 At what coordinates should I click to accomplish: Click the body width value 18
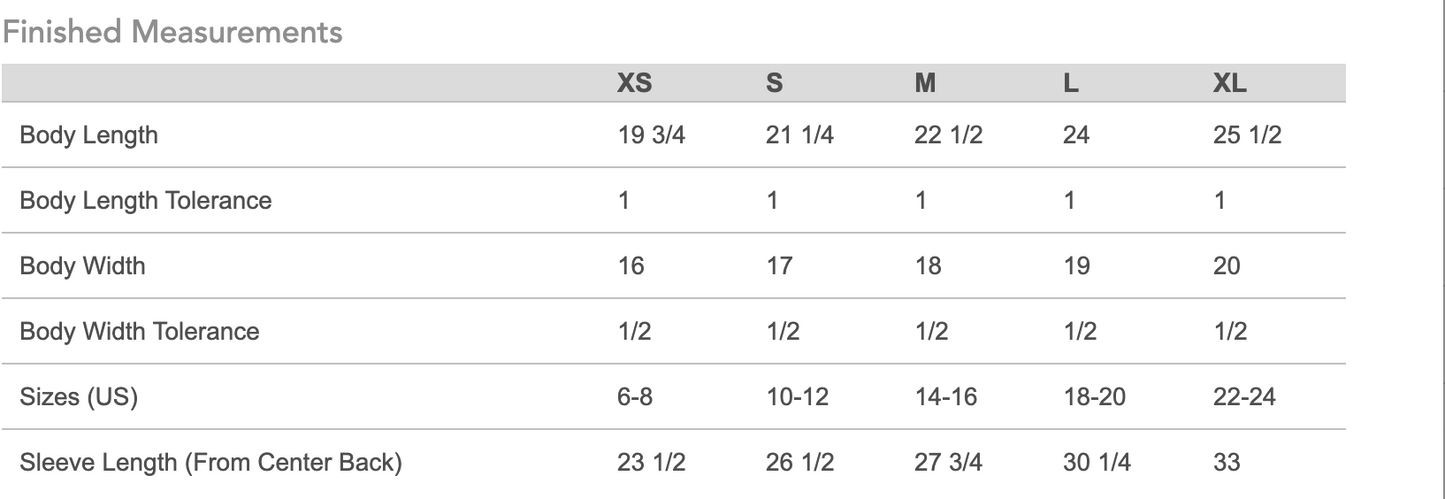point(929,266)
